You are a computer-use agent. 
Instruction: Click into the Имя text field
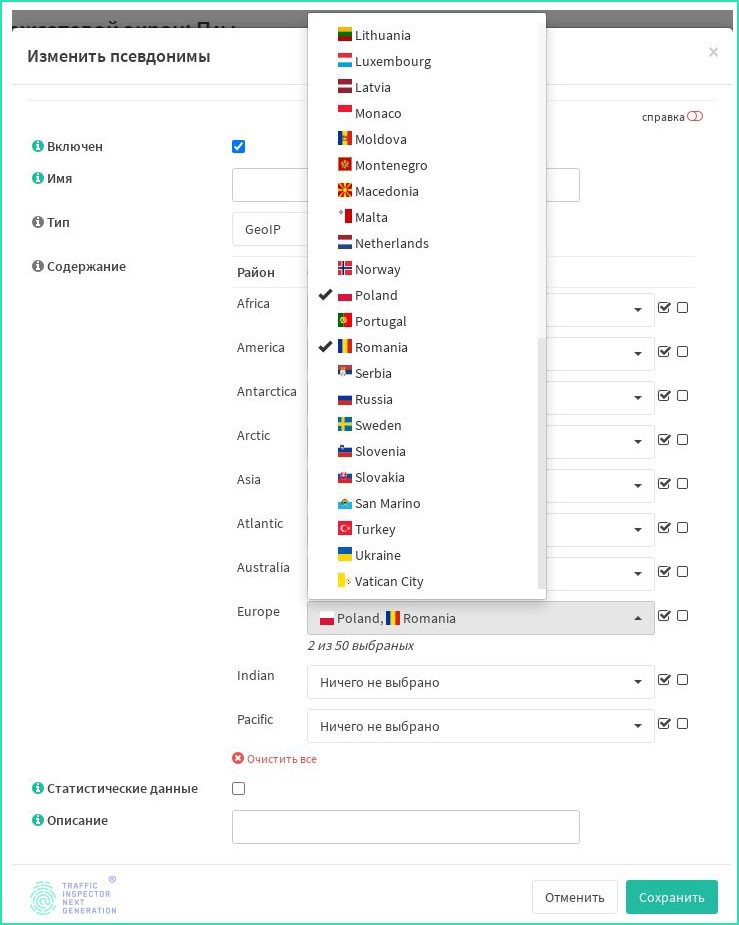click(x=406, y=185)
